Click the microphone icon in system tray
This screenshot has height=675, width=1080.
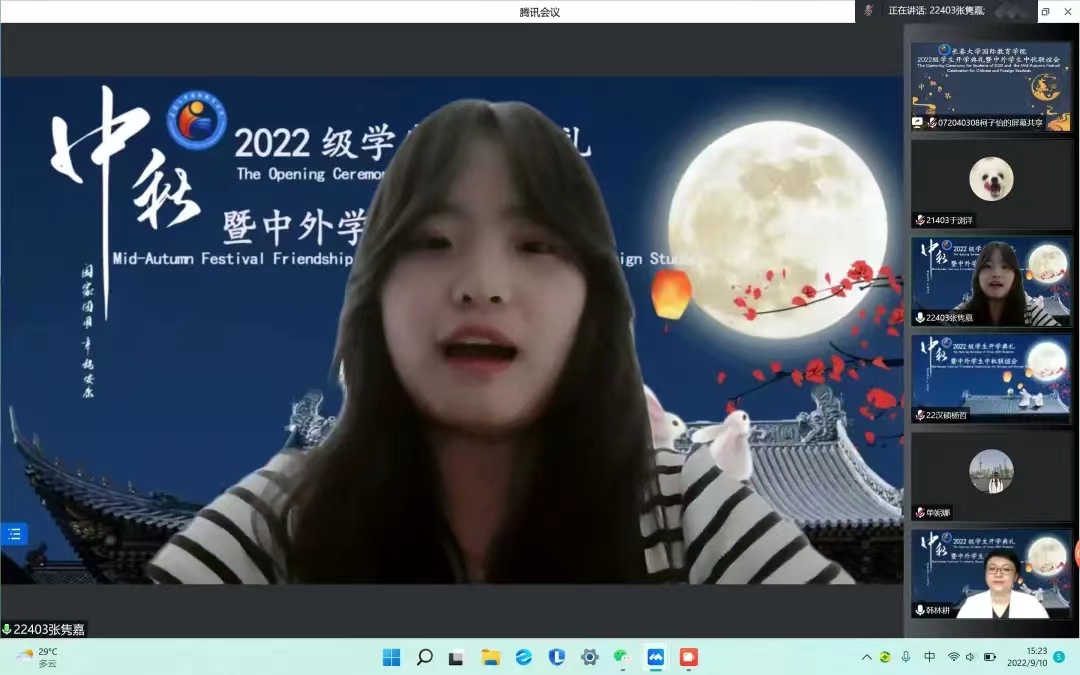tap(906, 658)
